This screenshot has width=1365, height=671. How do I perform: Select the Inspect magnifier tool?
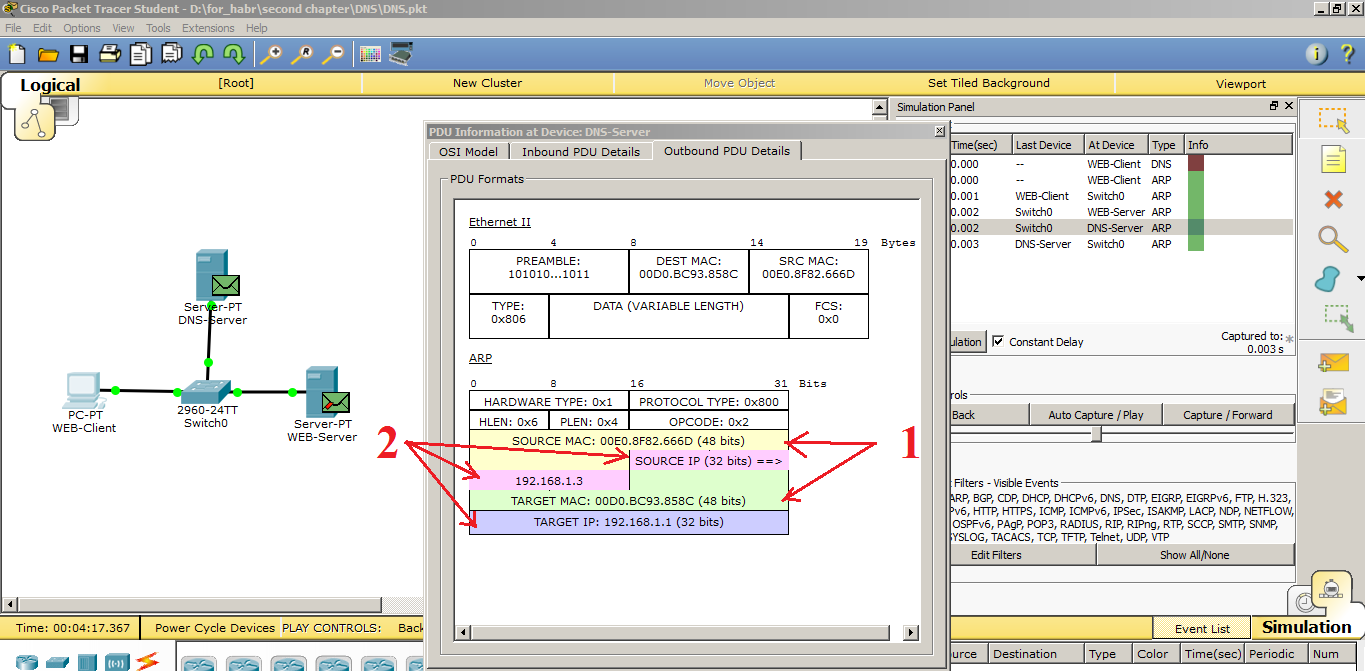(x=1333, y=239)
